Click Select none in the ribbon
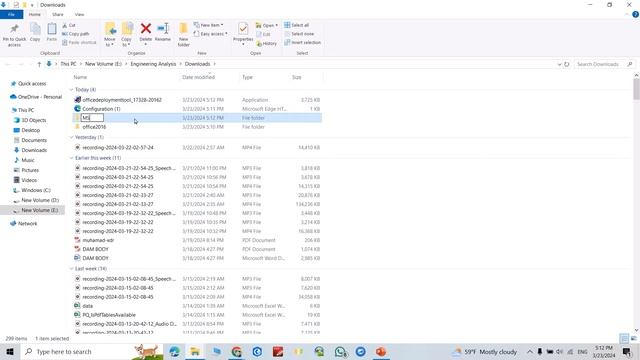 (x=299, y=34)
